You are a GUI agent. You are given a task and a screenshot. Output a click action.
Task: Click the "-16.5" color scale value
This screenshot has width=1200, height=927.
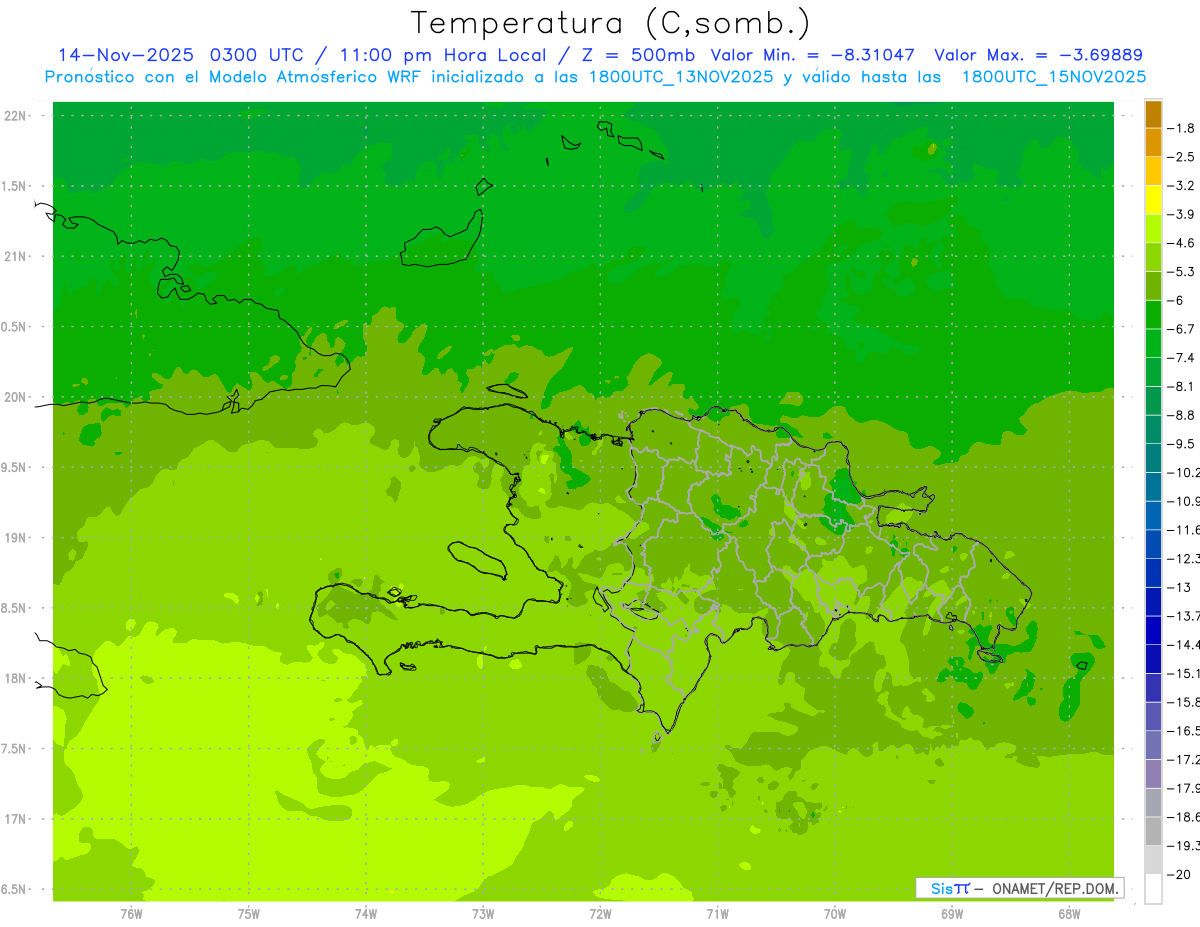tap(1184, 731)
